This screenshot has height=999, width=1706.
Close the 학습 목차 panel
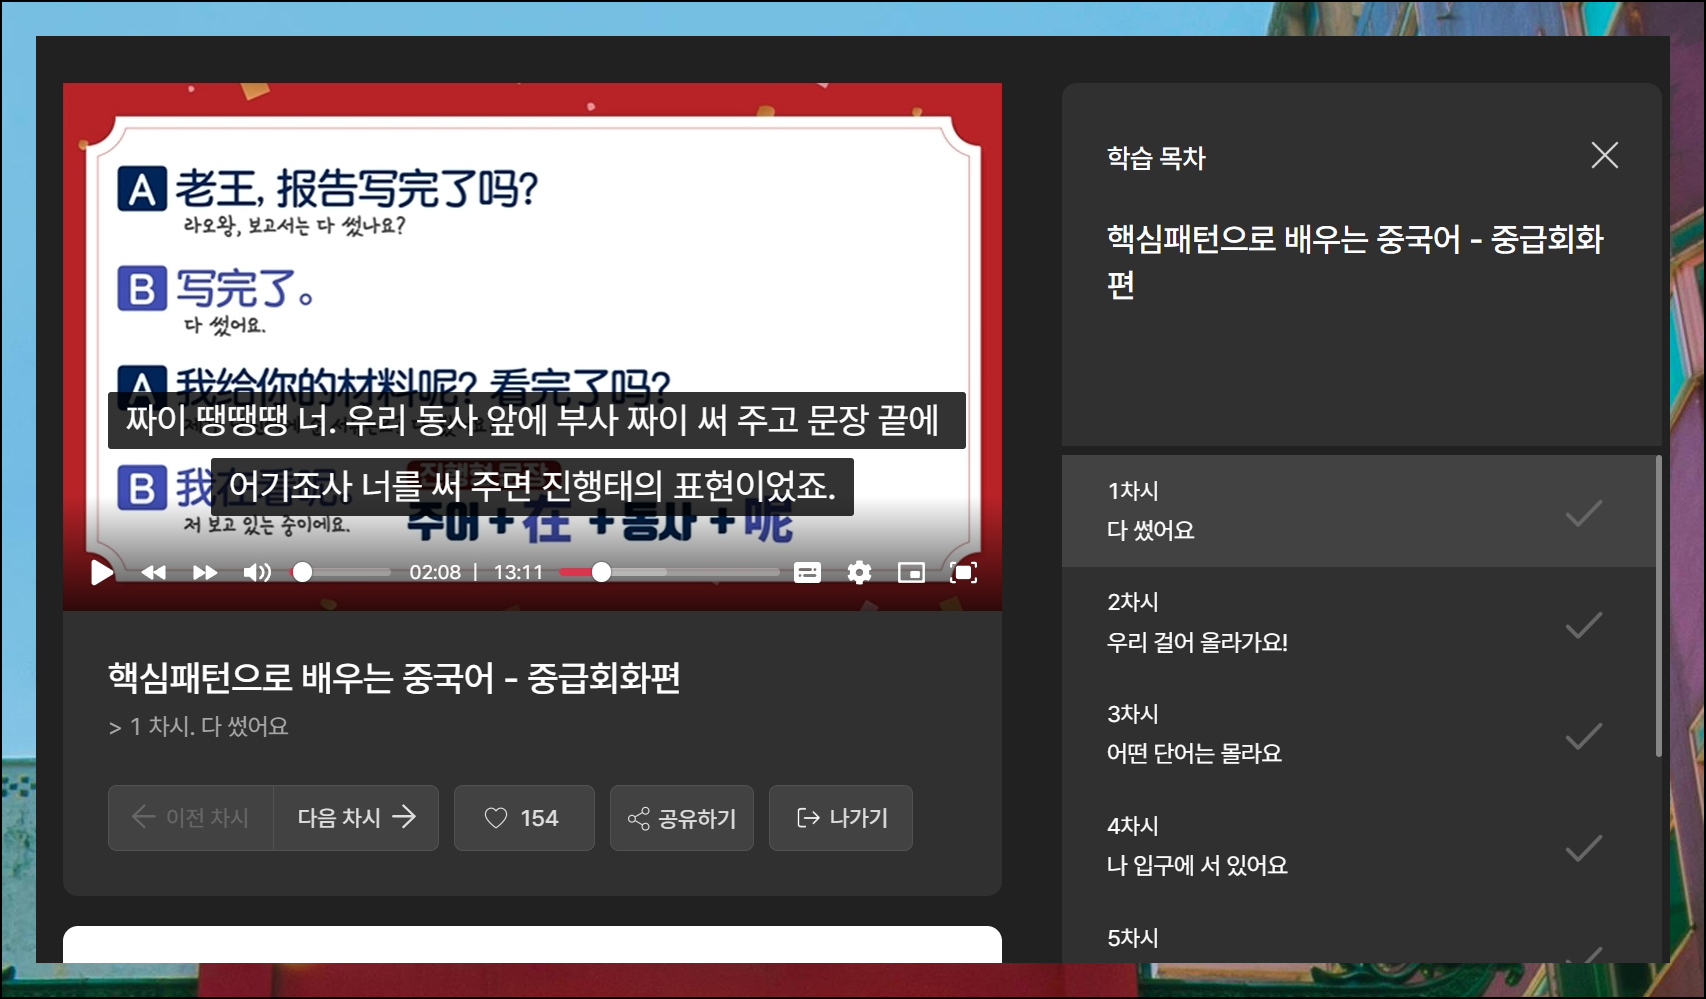pos(1604,155)
